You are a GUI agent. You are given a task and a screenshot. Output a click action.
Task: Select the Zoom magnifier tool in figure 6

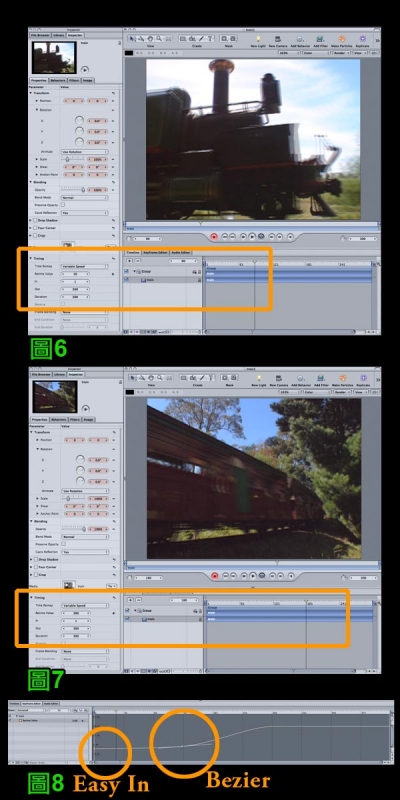pyautogui.click(x=159, y=38)
